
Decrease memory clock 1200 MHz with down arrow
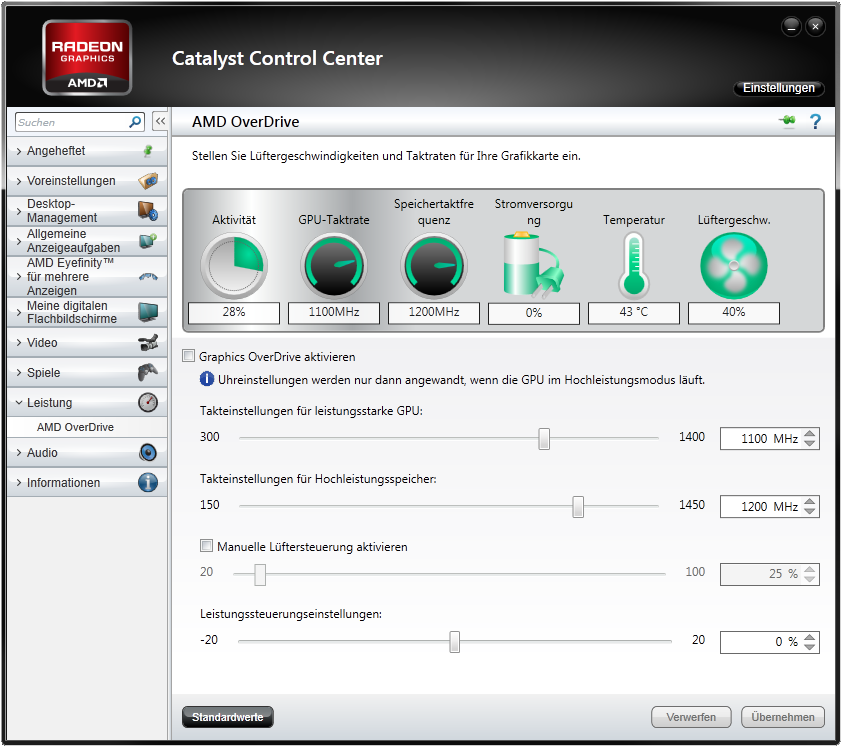(810, 511)
